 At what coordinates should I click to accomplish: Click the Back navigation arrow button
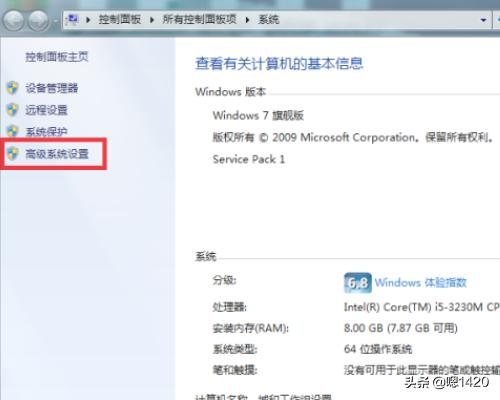pyautogui.click(x=13, y=21)
